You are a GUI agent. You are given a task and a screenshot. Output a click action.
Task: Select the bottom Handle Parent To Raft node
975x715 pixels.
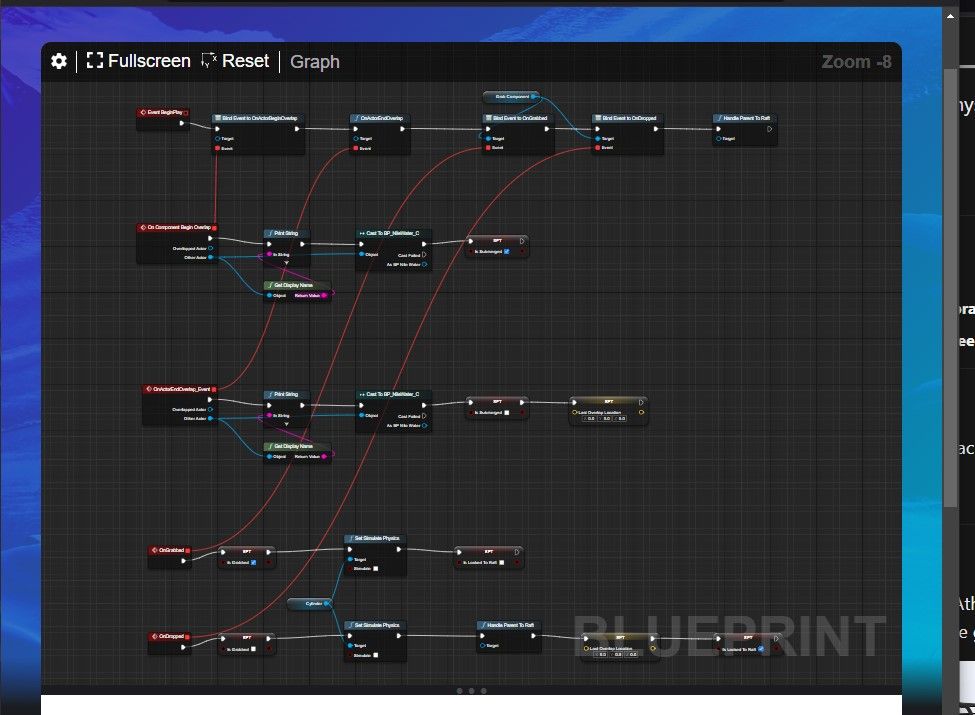coord(509,636)
